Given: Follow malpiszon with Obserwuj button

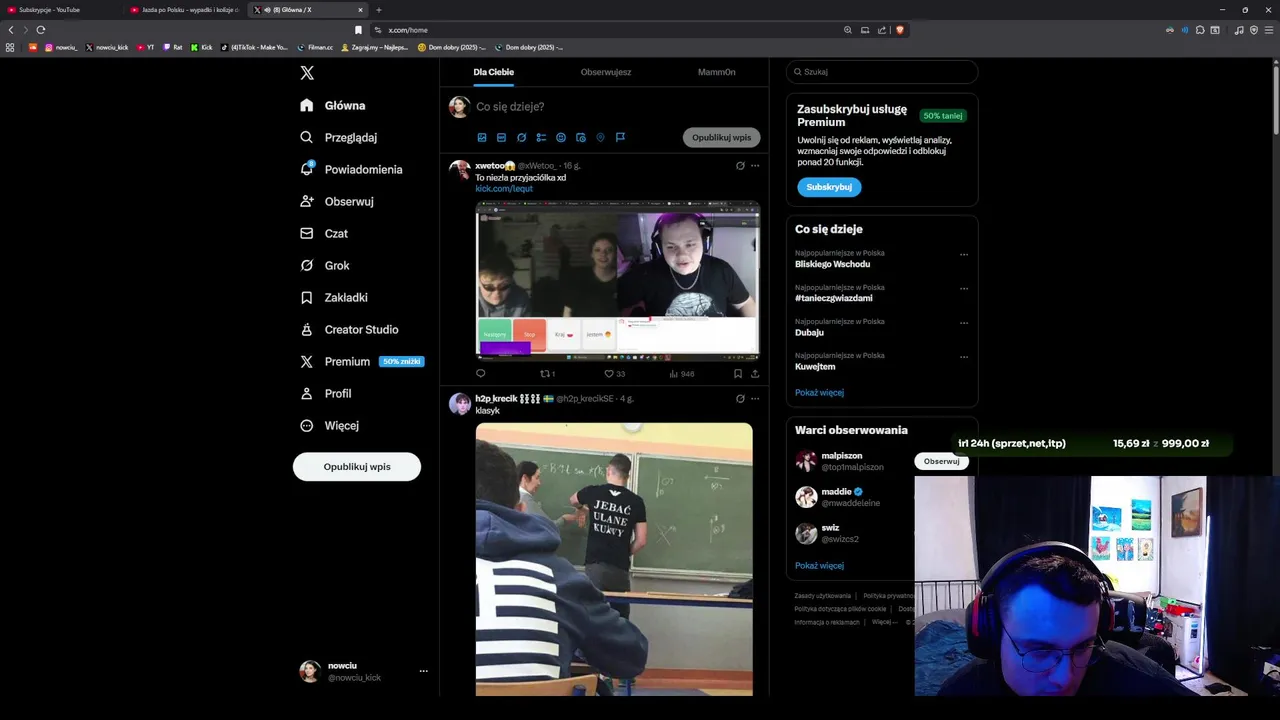Looking at the screenshot, I should tap(941, 461).
